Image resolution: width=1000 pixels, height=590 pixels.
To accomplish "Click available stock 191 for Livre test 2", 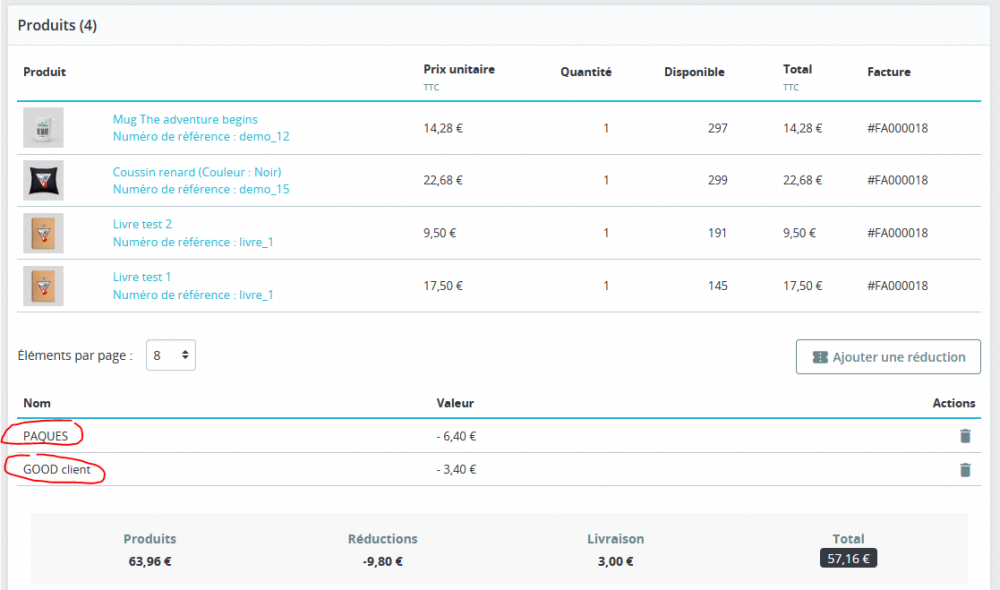I will pos(717,233).
